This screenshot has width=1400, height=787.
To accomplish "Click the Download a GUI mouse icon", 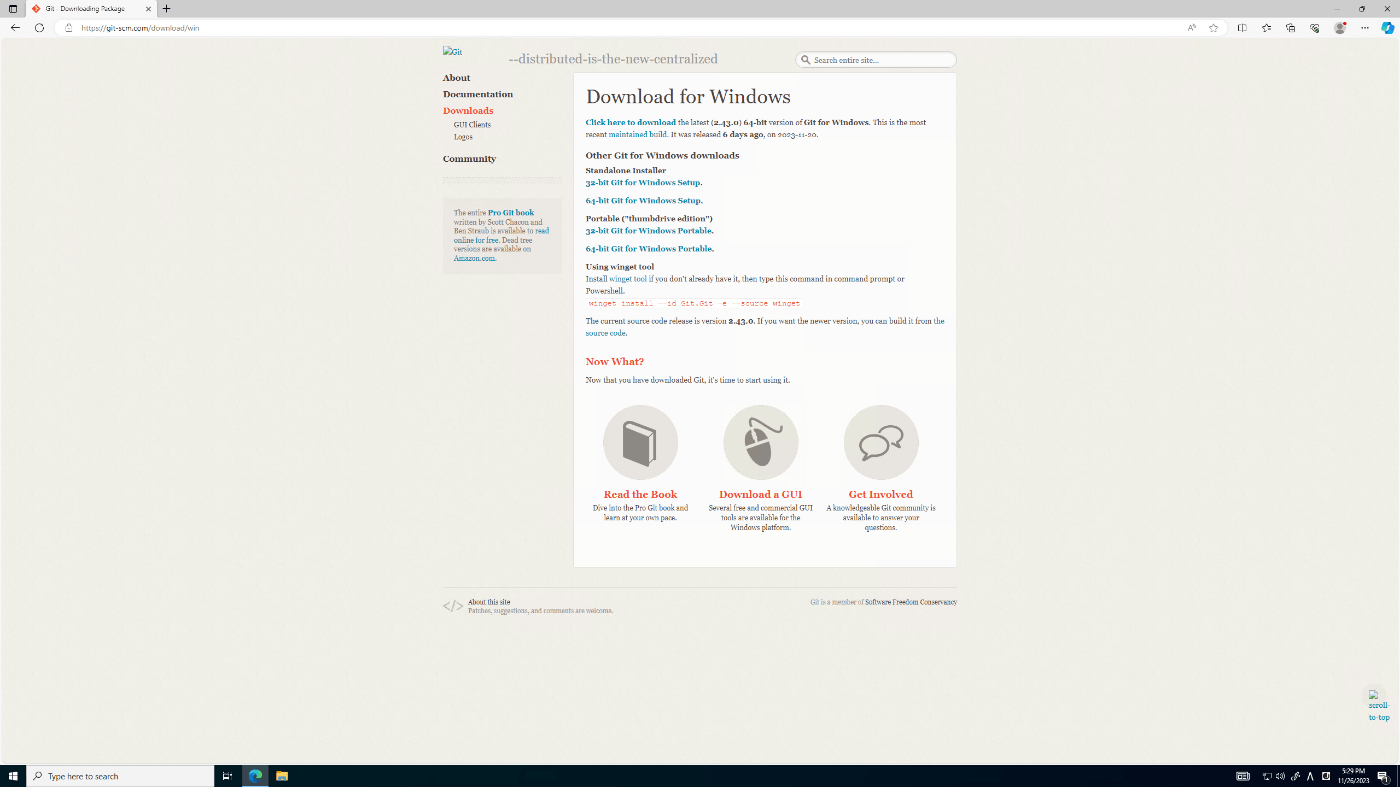I will [x=760, y=442].
